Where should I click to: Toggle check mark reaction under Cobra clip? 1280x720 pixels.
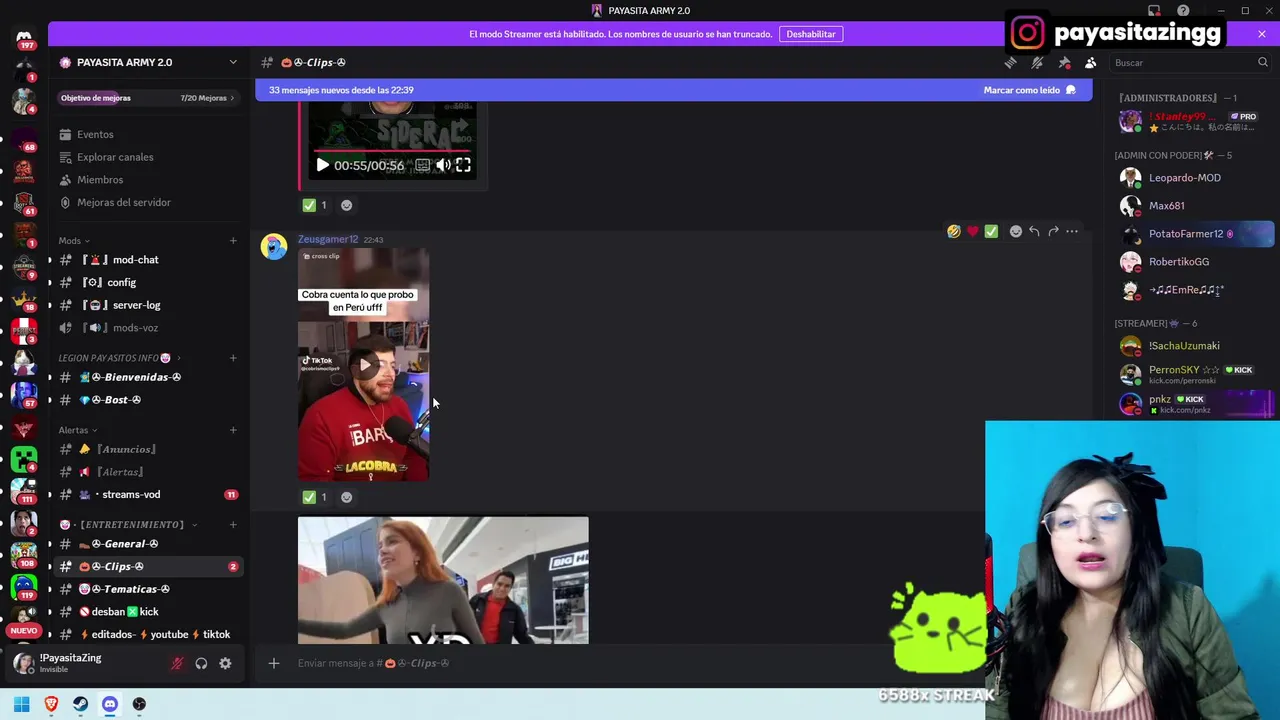tap(315, 497)
